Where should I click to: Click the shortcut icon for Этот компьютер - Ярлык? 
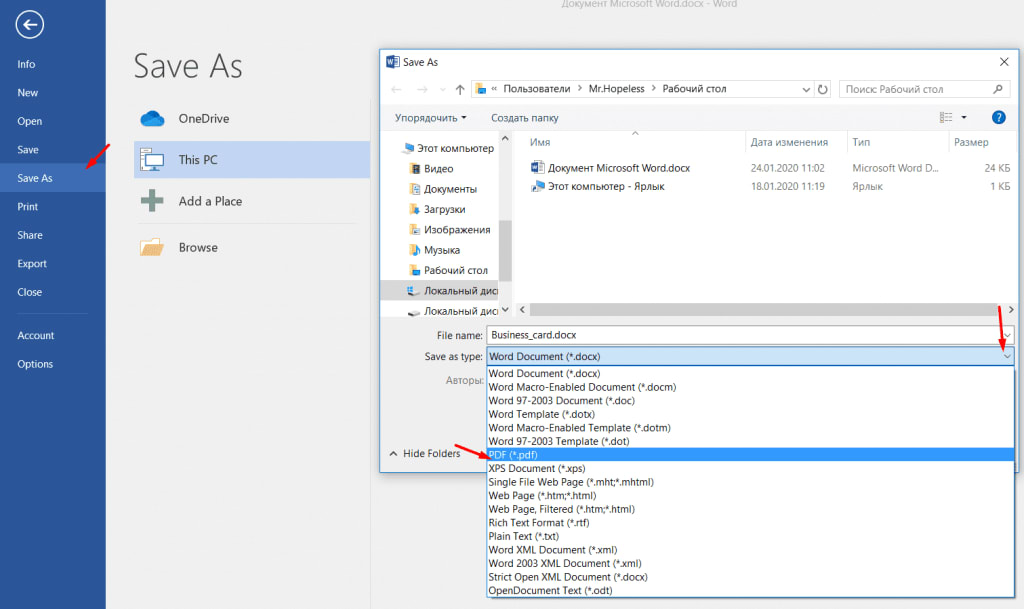pos(537,187)
